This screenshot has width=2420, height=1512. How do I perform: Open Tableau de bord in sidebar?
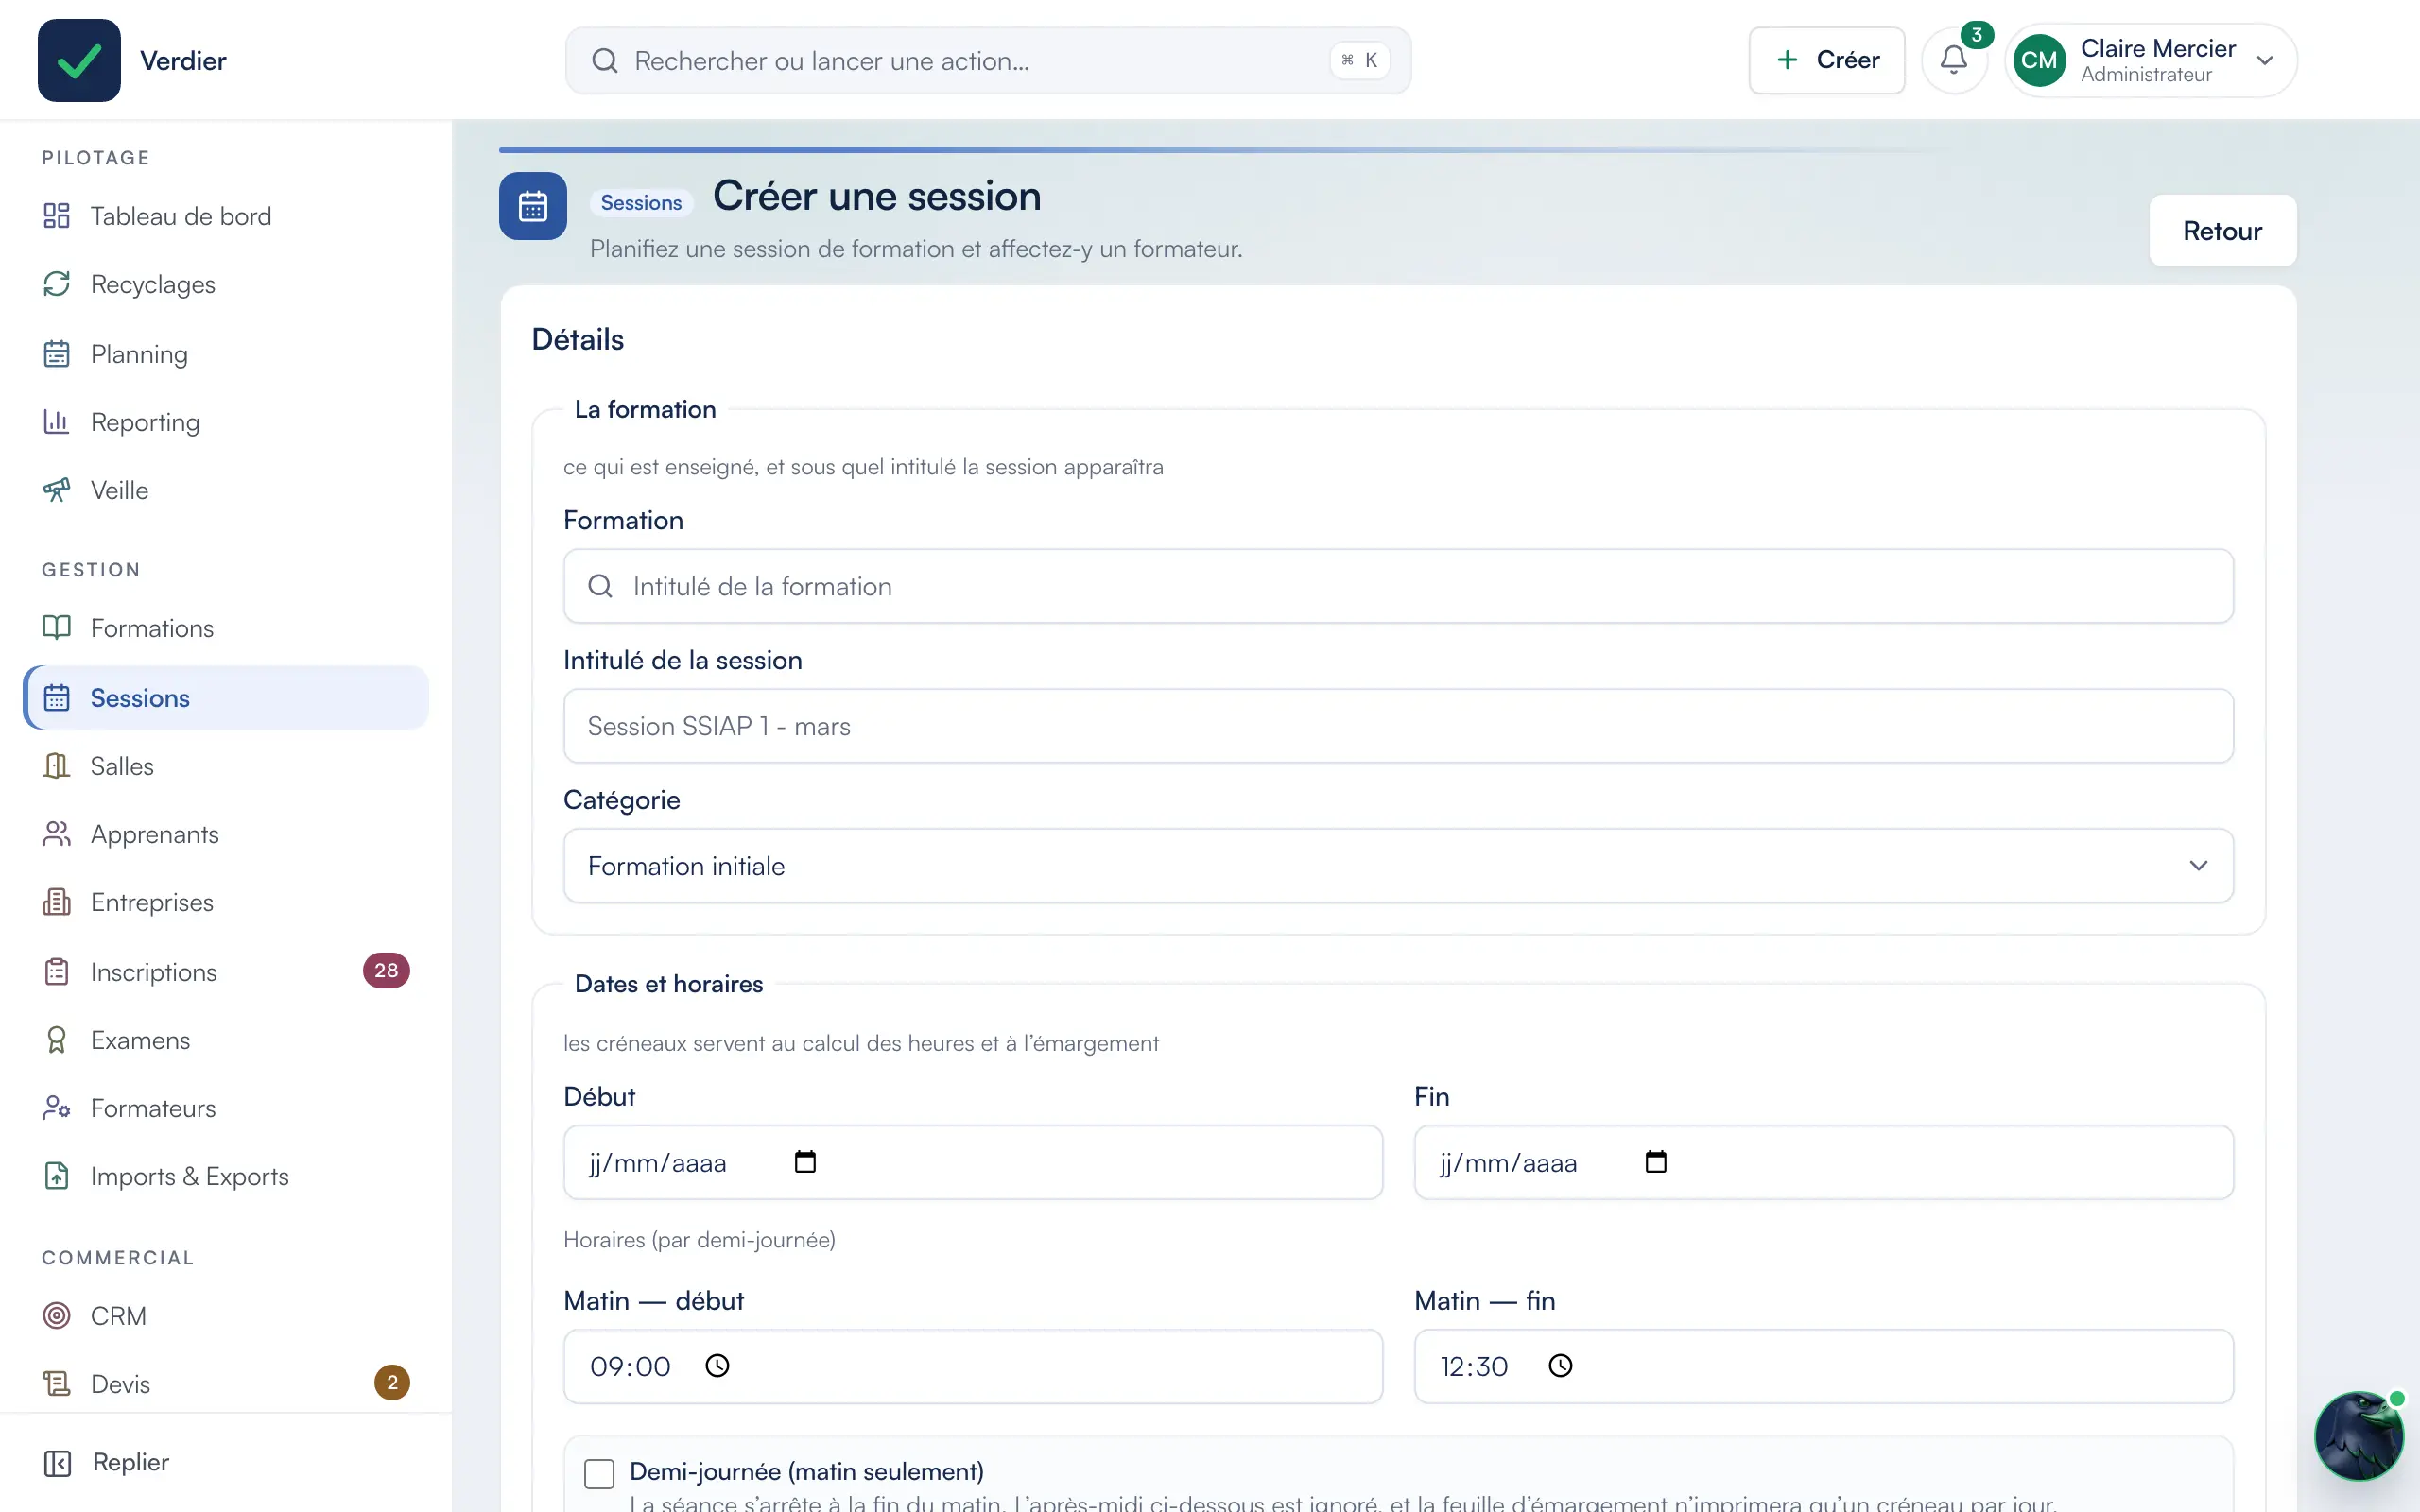(226, 216)
